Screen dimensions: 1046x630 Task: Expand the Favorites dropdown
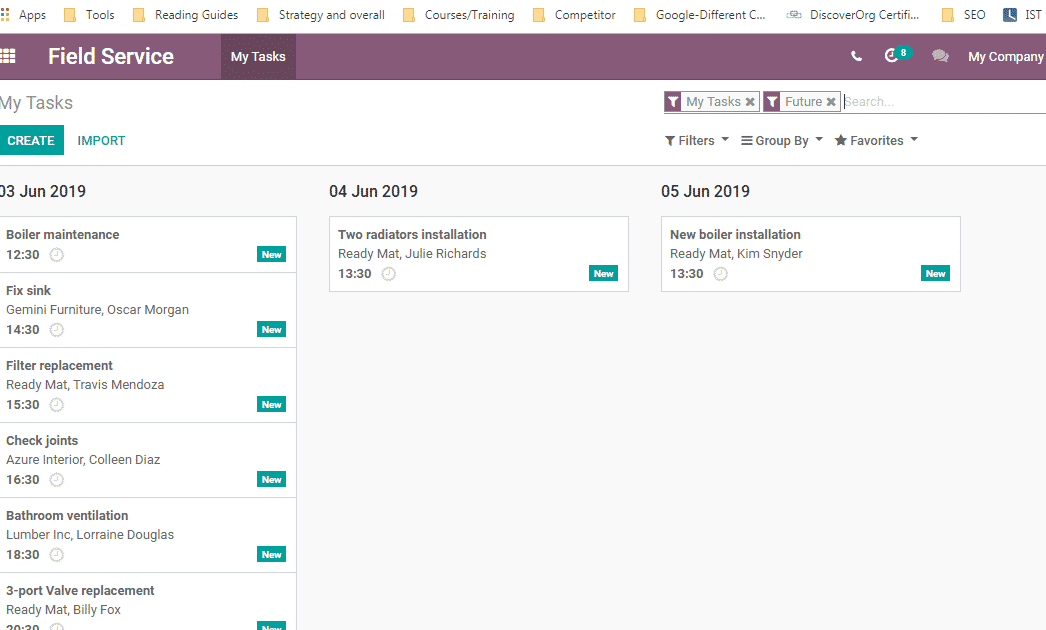(x=877, y=140)
